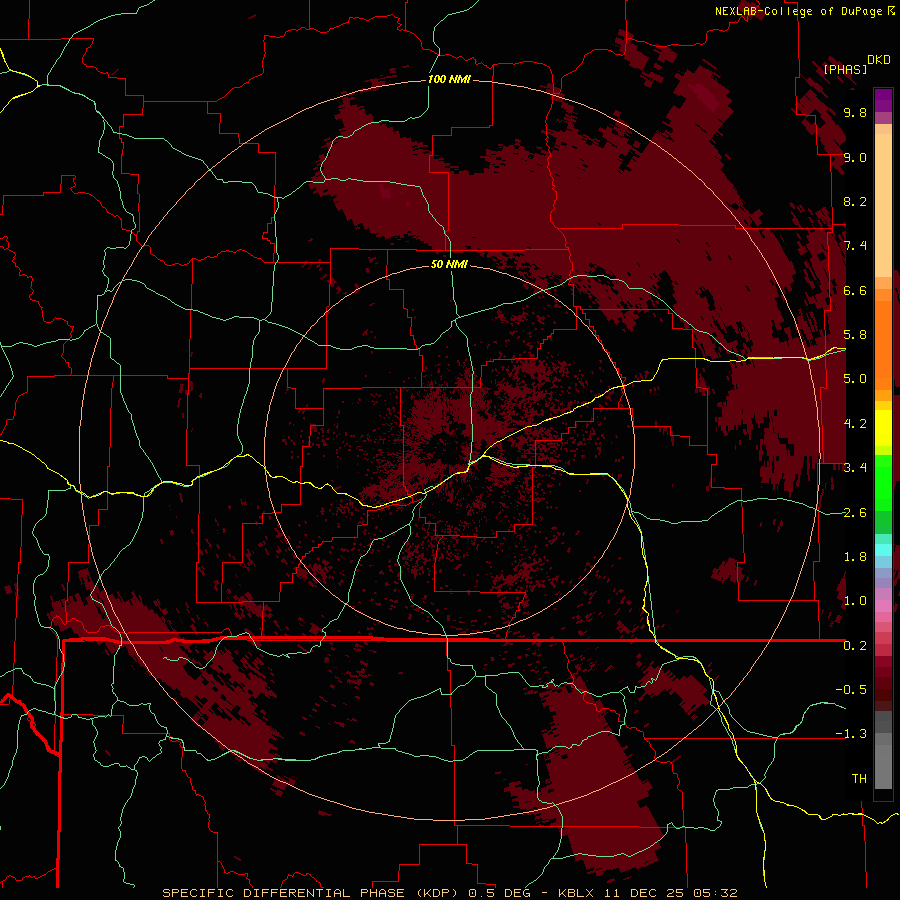Pick the cyan segment of the color bar

point(883,550)
